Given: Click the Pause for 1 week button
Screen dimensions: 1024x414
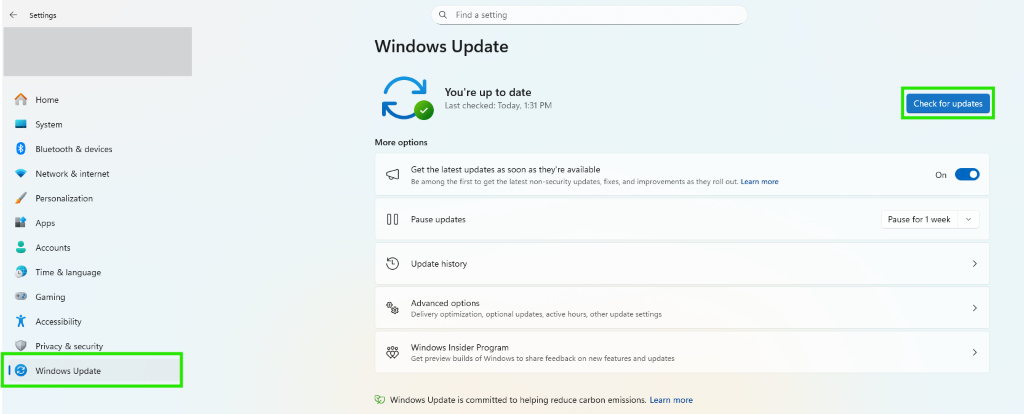Looking at the screenshot, I should coord(919,219).
